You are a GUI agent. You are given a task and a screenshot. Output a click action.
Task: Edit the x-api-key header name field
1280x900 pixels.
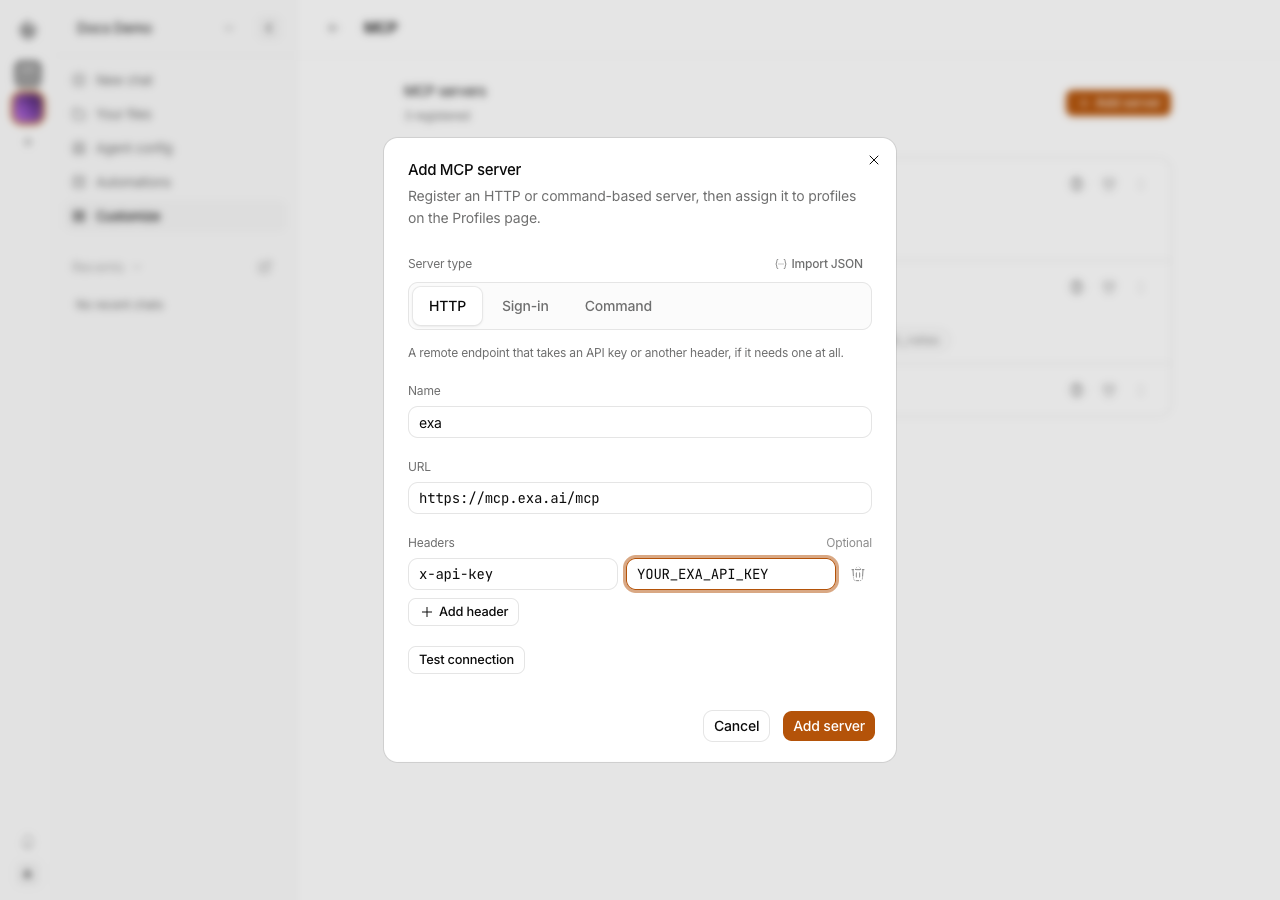[513, 574]
